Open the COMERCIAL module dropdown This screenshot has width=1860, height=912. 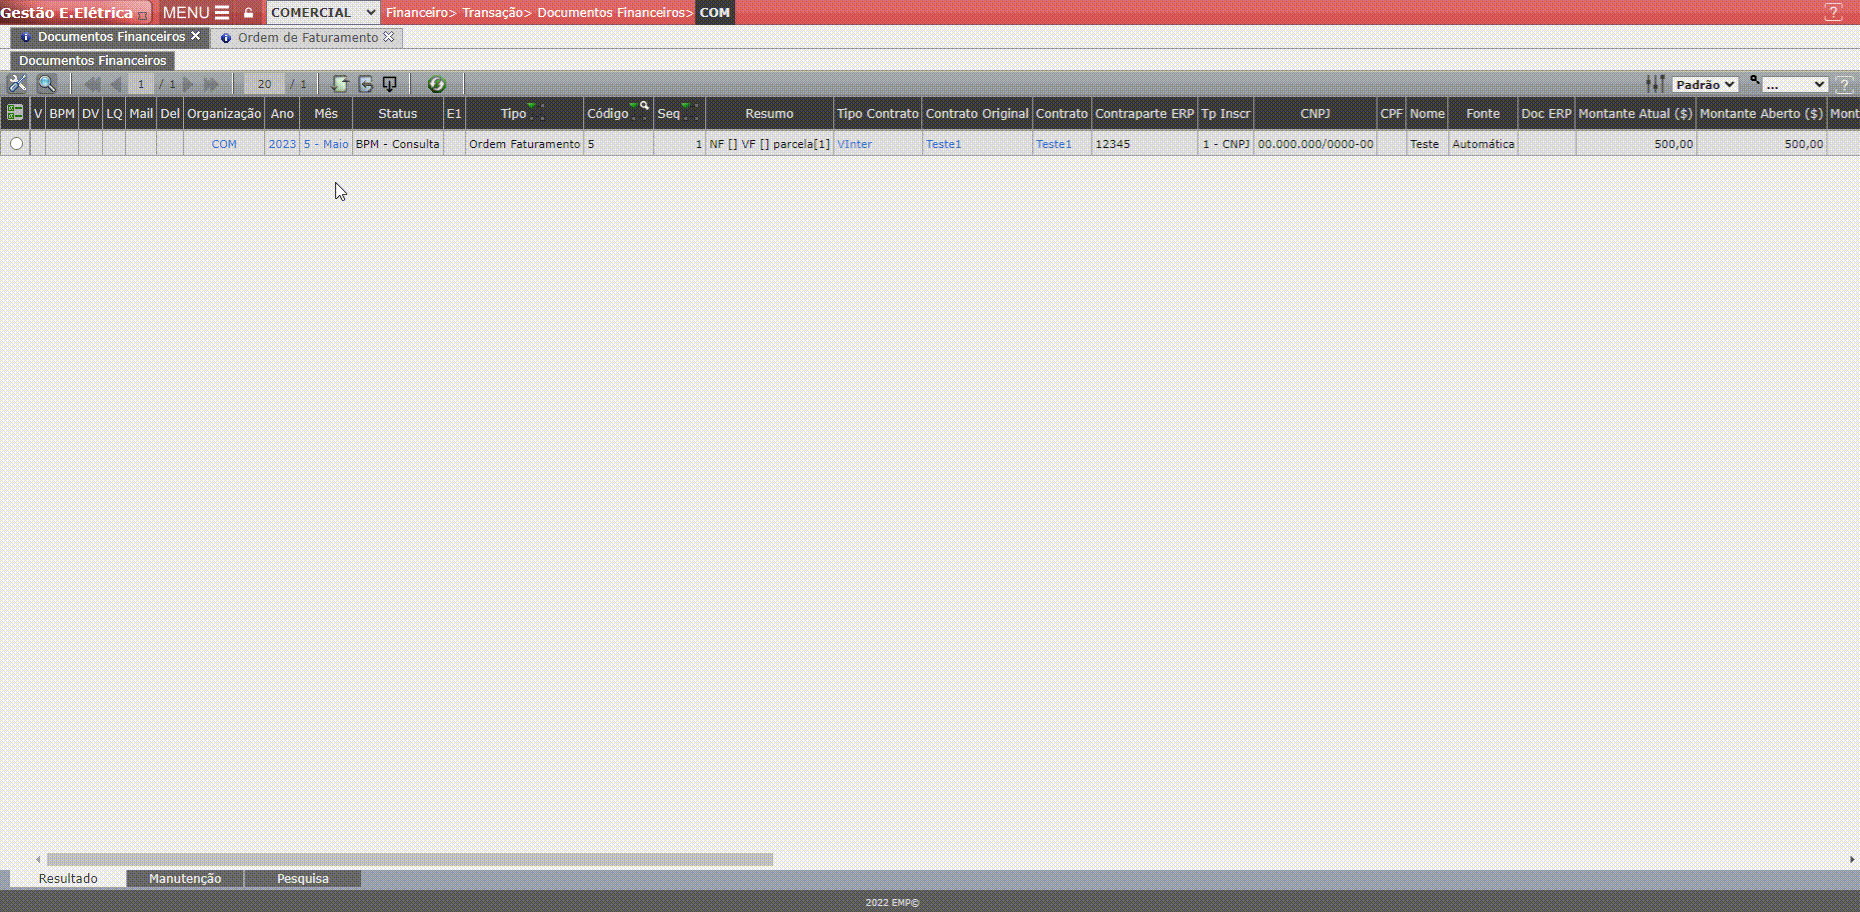click(322, 13)
